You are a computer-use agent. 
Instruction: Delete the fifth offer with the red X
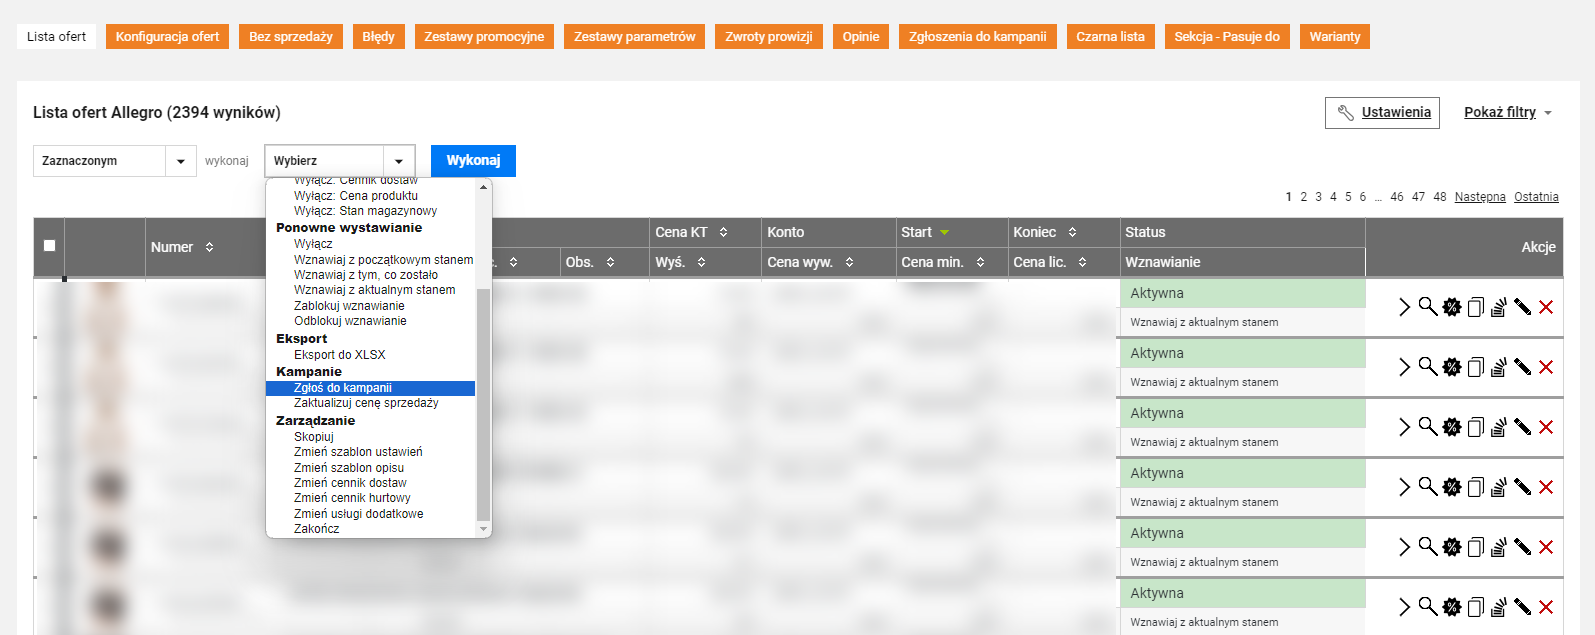(x=1546, y=547)
